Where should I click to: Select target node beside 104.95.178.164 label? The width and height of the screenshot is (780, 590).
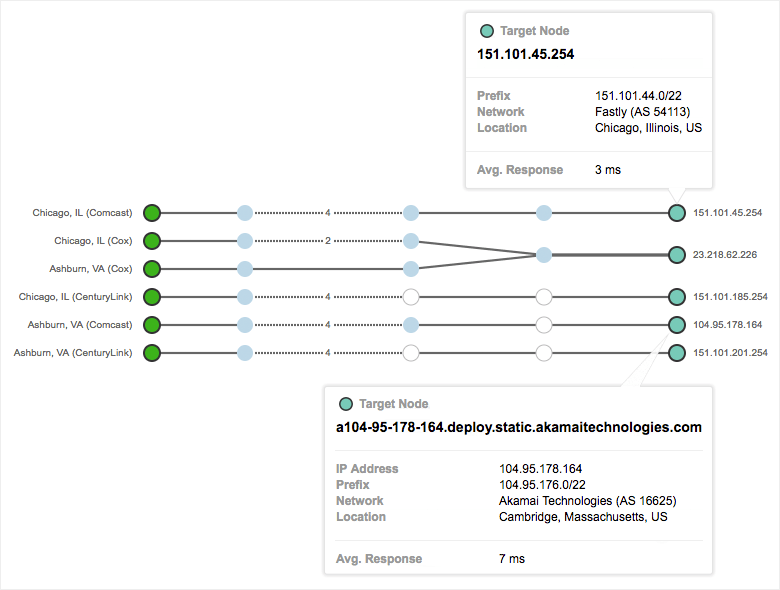(677, 325)
